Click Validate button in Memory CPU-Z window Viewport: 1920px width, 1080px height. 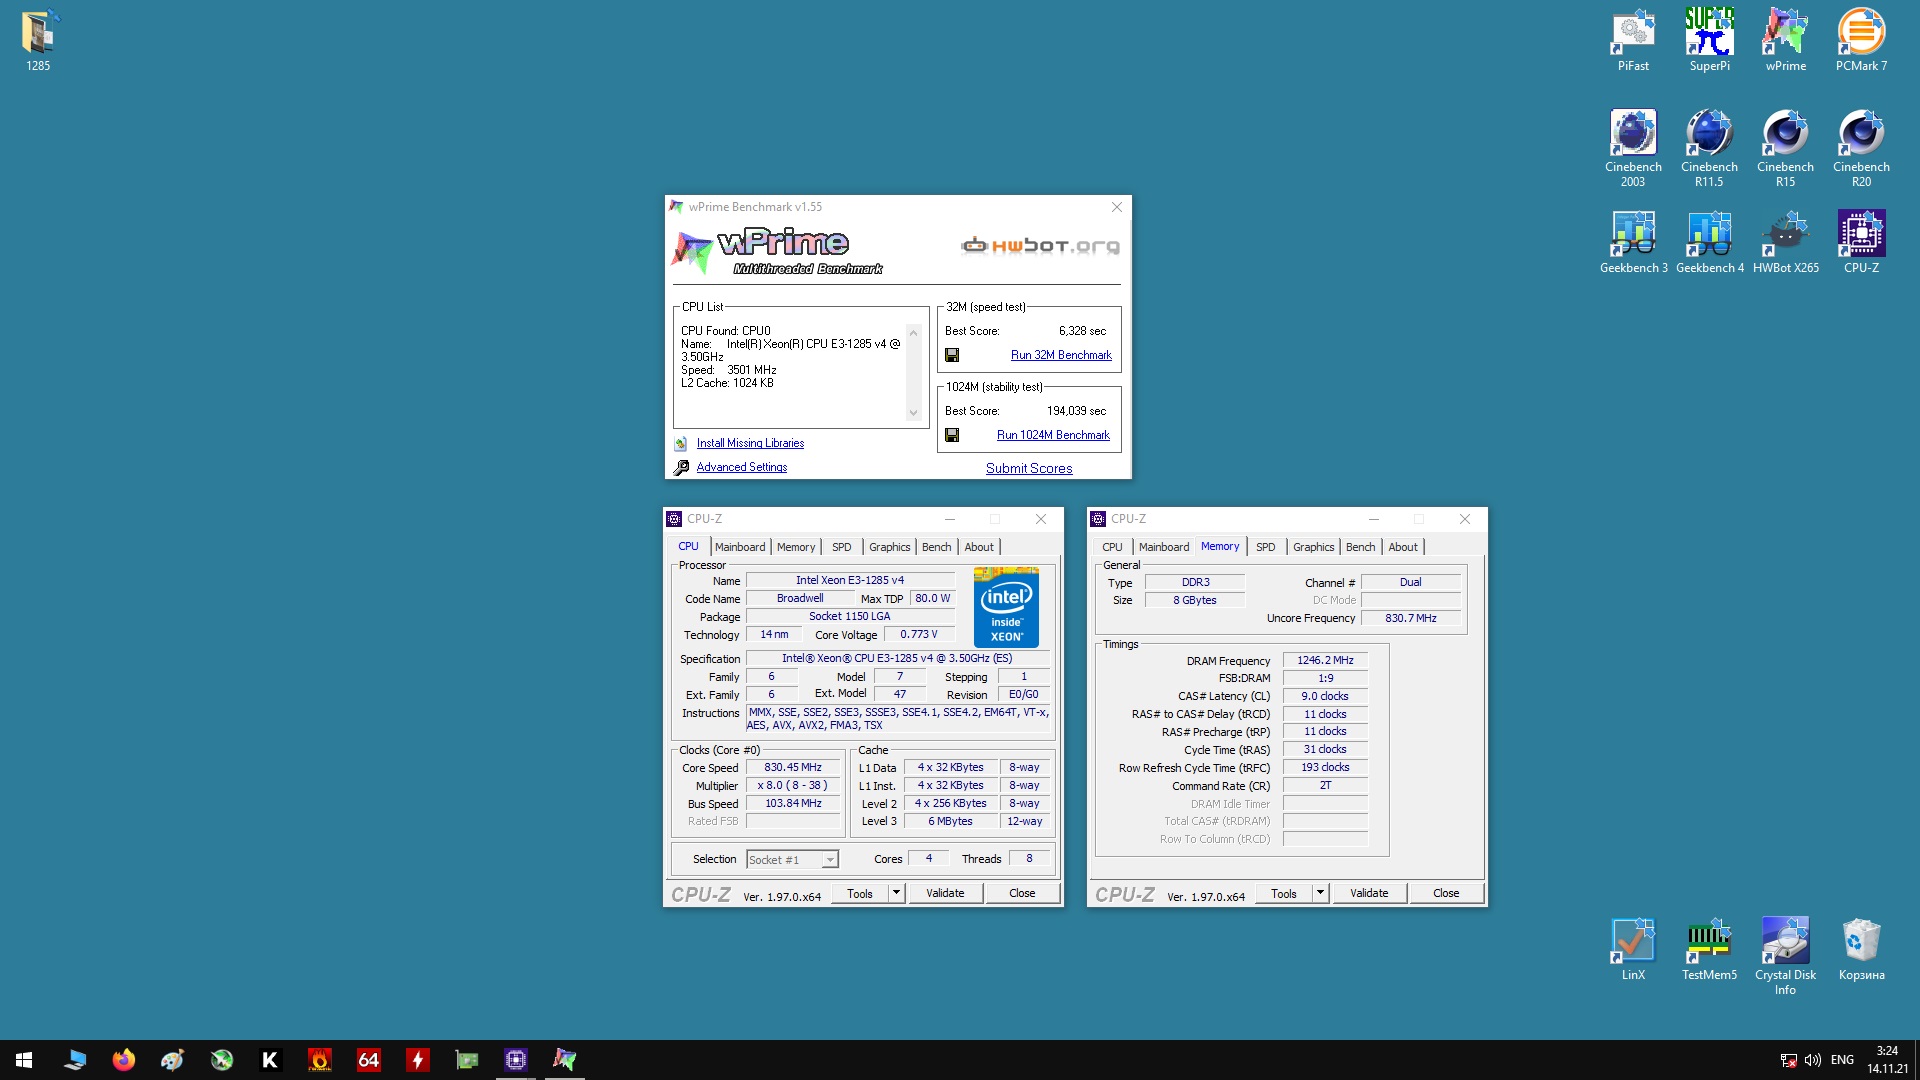tap(1369, 893)
